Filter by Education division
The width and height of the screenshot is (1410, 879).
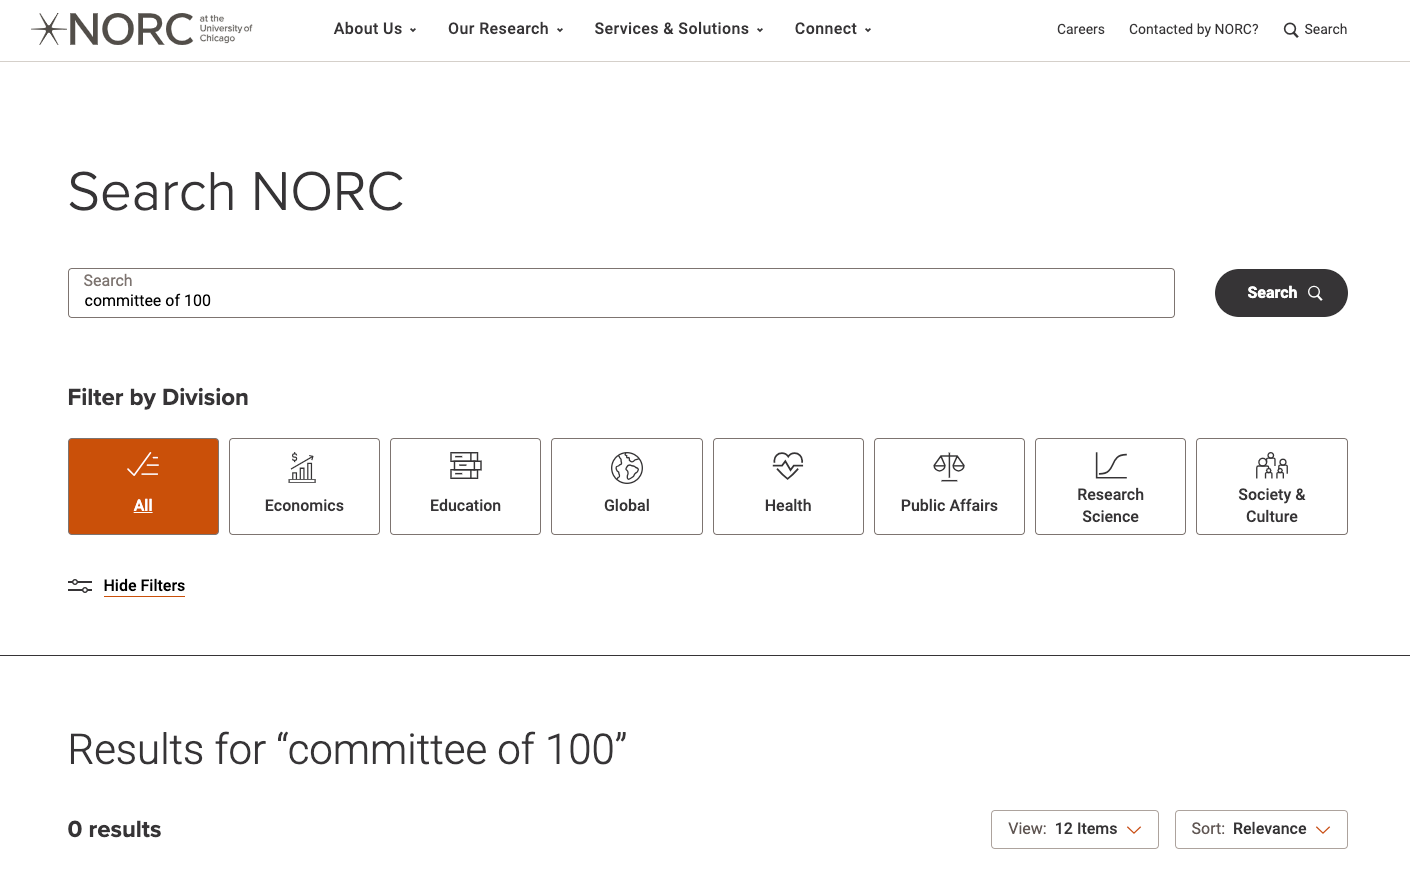[465, 486]
